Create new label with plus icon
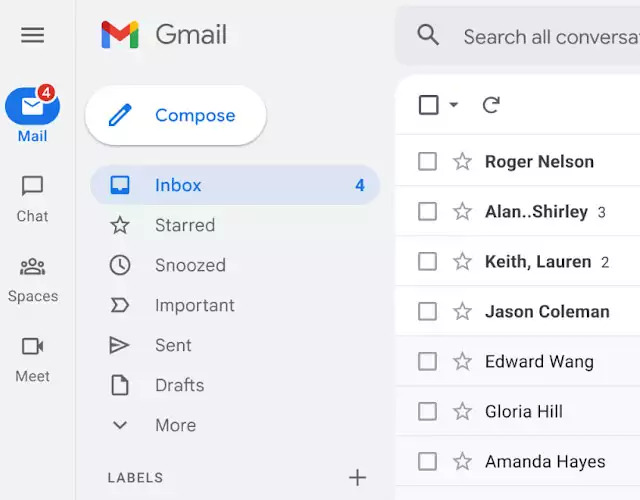The width and height of the screenshot is (640, 500). point(357,478)
